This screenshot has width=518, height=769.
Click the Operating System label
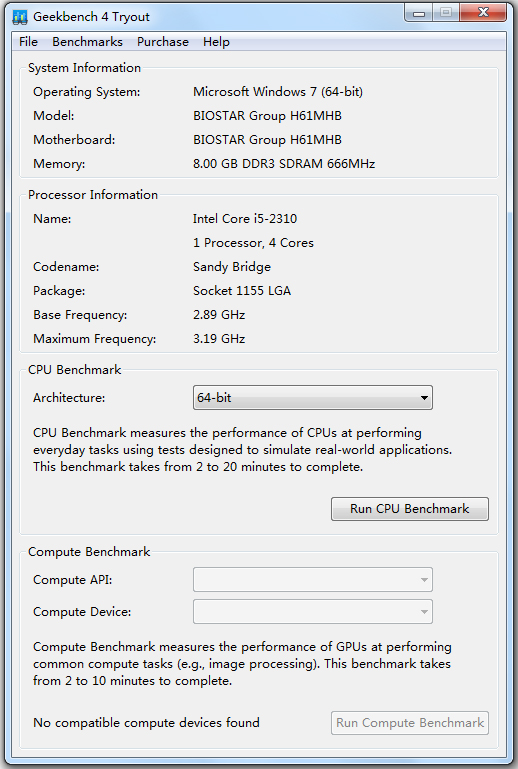(x=86, y=92)
